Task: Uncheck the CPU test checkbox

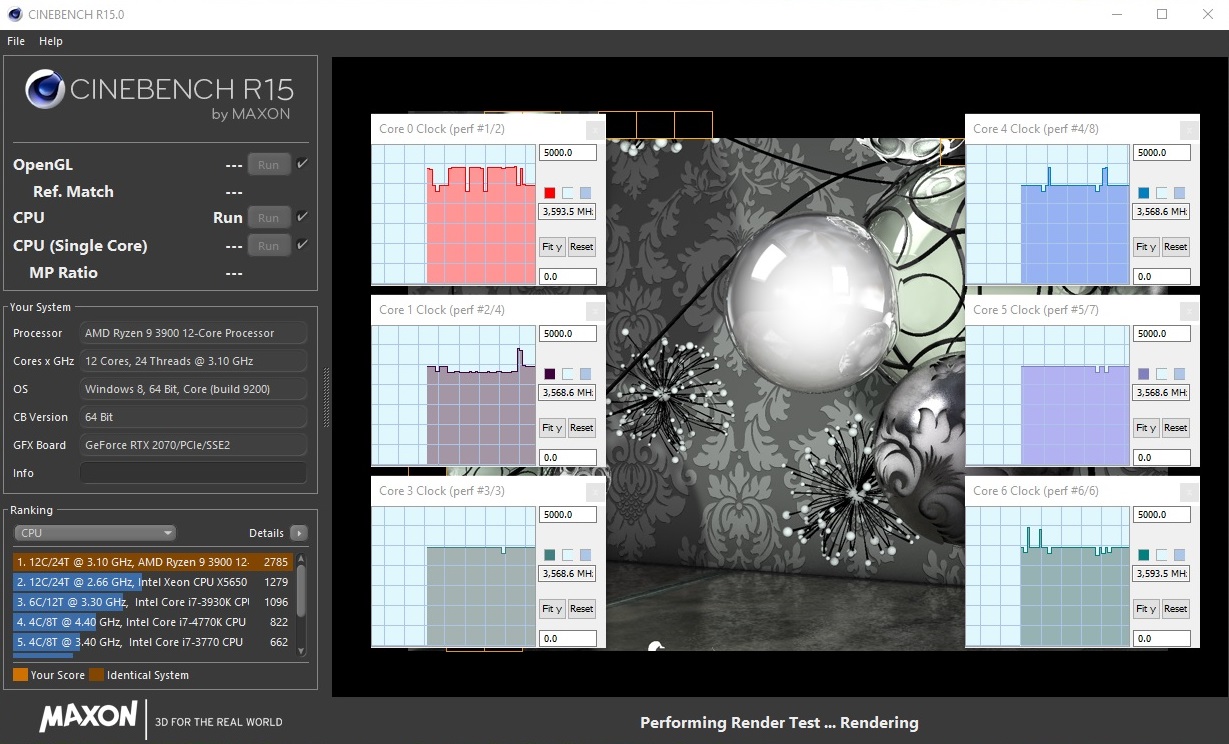Action: (x=302, y=217)
